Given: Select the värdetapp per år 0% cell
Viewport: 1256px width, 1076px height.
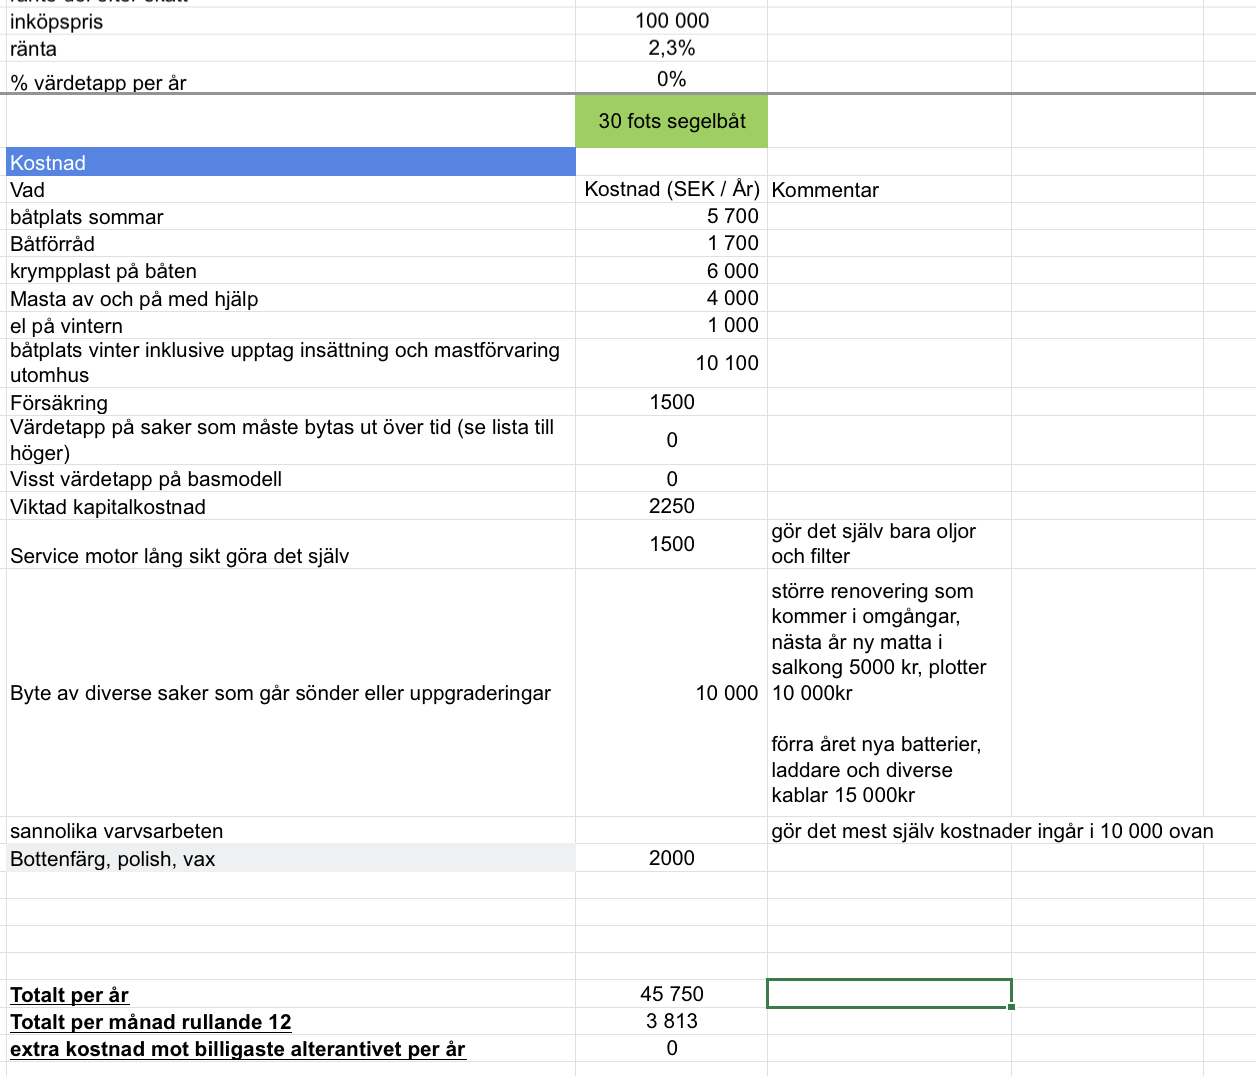Looking at the screenshot, I should [671, 79].
